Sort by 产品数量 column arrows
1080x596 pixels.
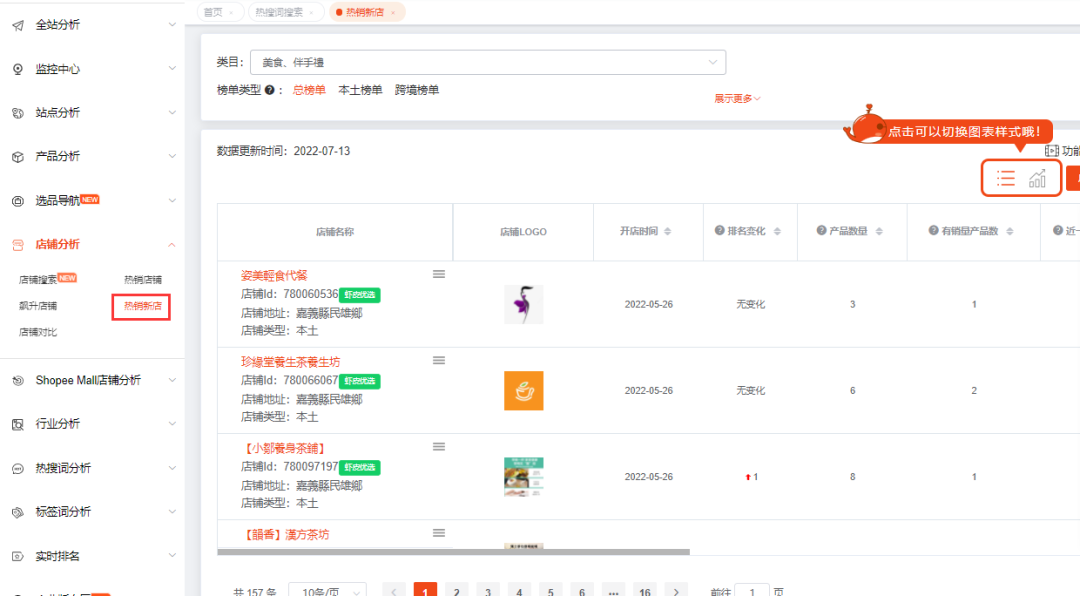[879, 232]
